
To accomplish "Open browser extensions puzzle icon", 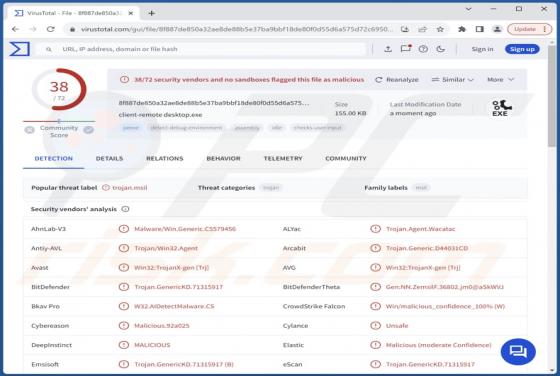I will tap(462, 29).
